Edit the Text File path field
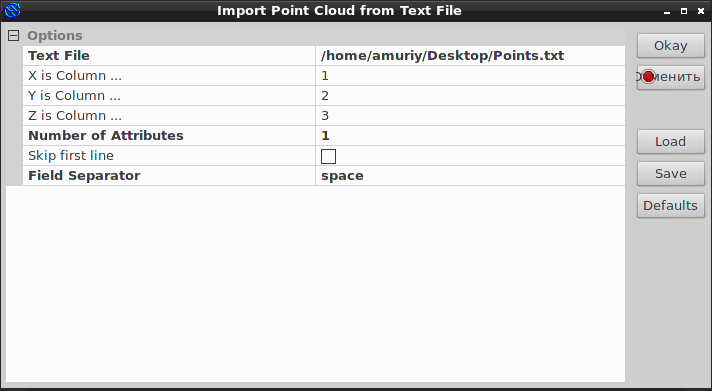The height and width of the screenshot is (391, 712). coord(470,55)
